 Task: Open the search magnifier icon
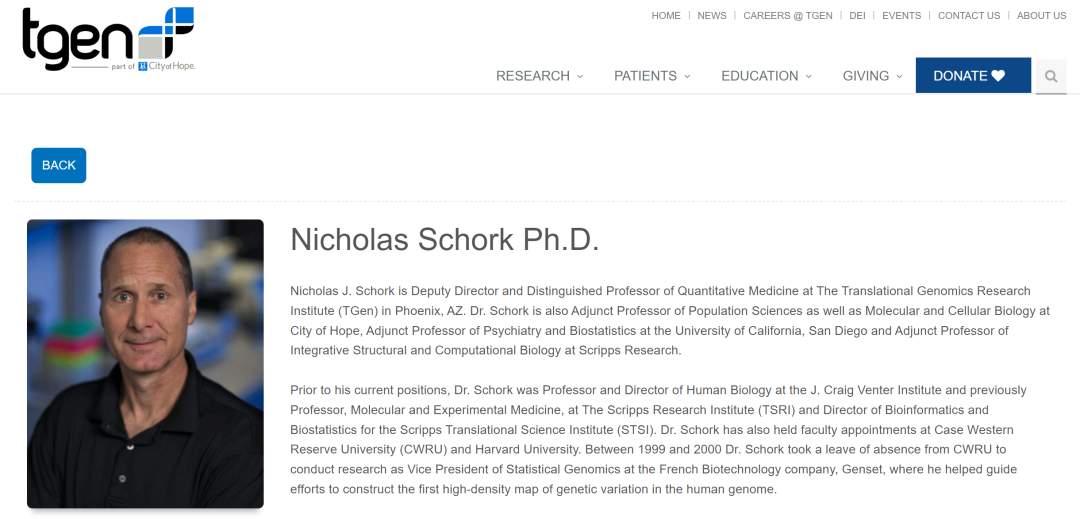click(1051, 76)
